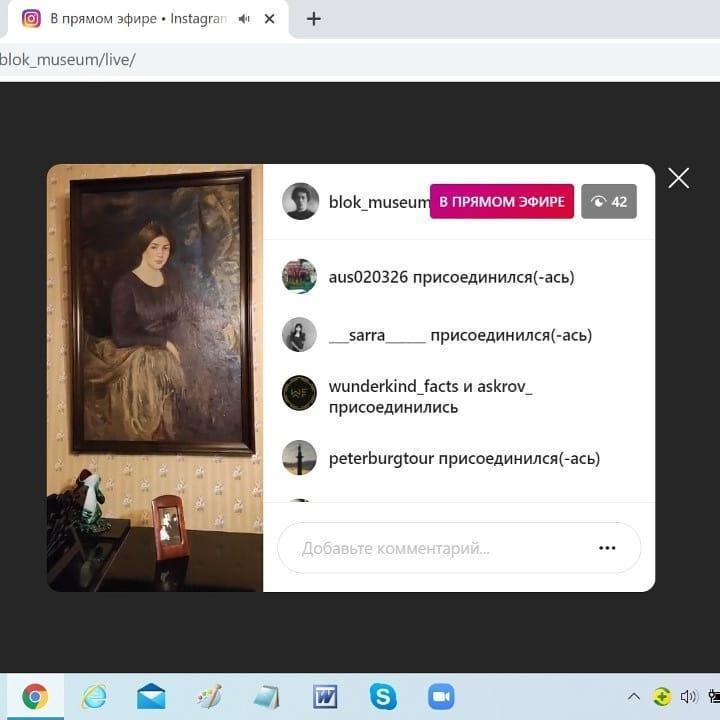The height and width of the screenshot is (720, 720).
Task: Click the comment input field
Action: pyautogui.click(x=430, y=548)
